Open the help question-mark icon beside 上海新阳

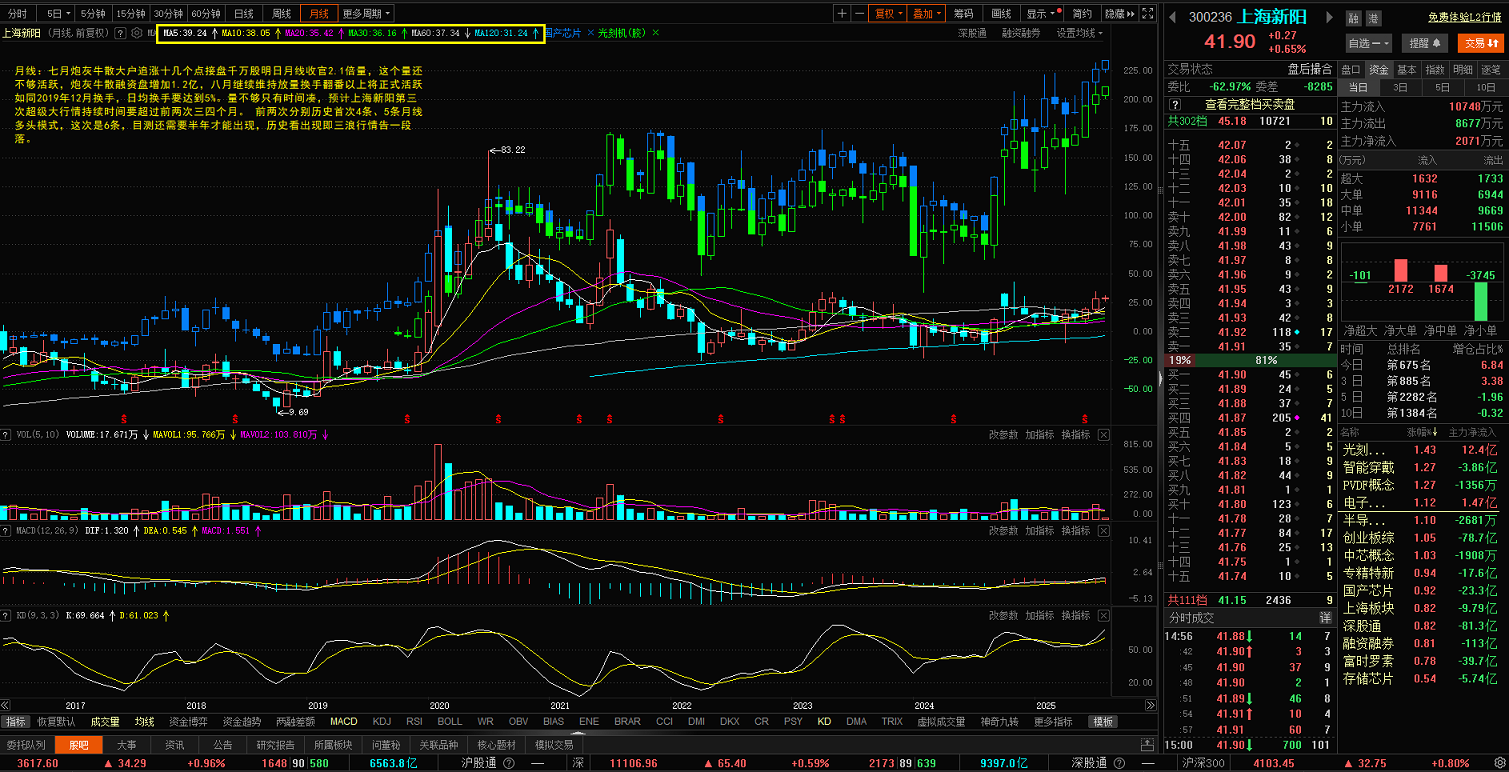click(120, 33)
